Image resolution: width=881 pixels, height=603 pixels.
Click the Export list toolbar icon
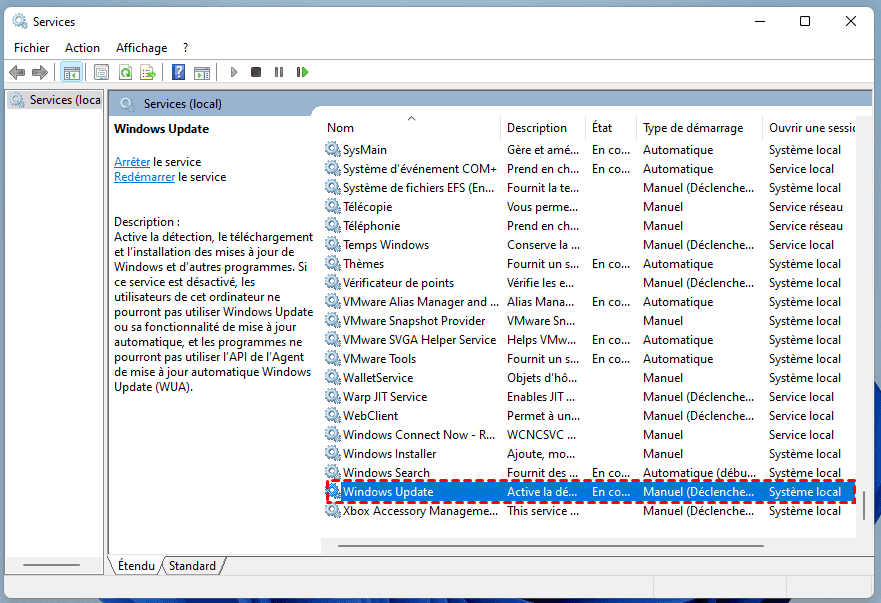pos(148,72)
